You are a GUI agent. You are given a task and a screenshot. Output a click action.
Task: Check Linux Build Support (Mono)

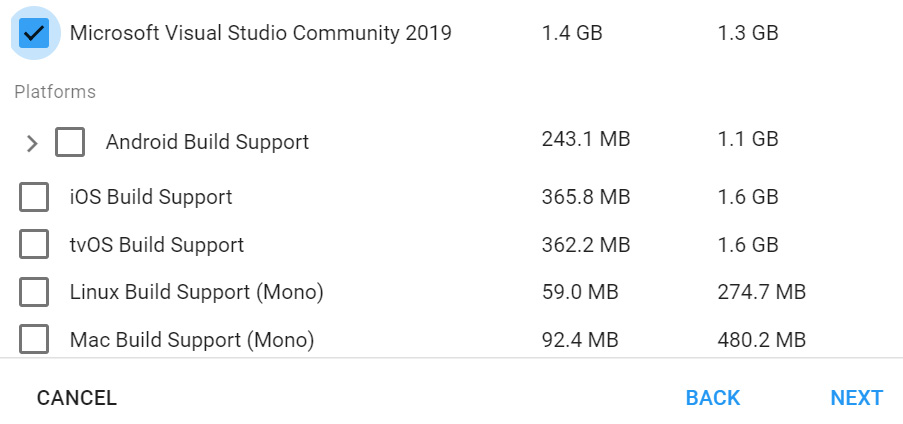[34, 292]
